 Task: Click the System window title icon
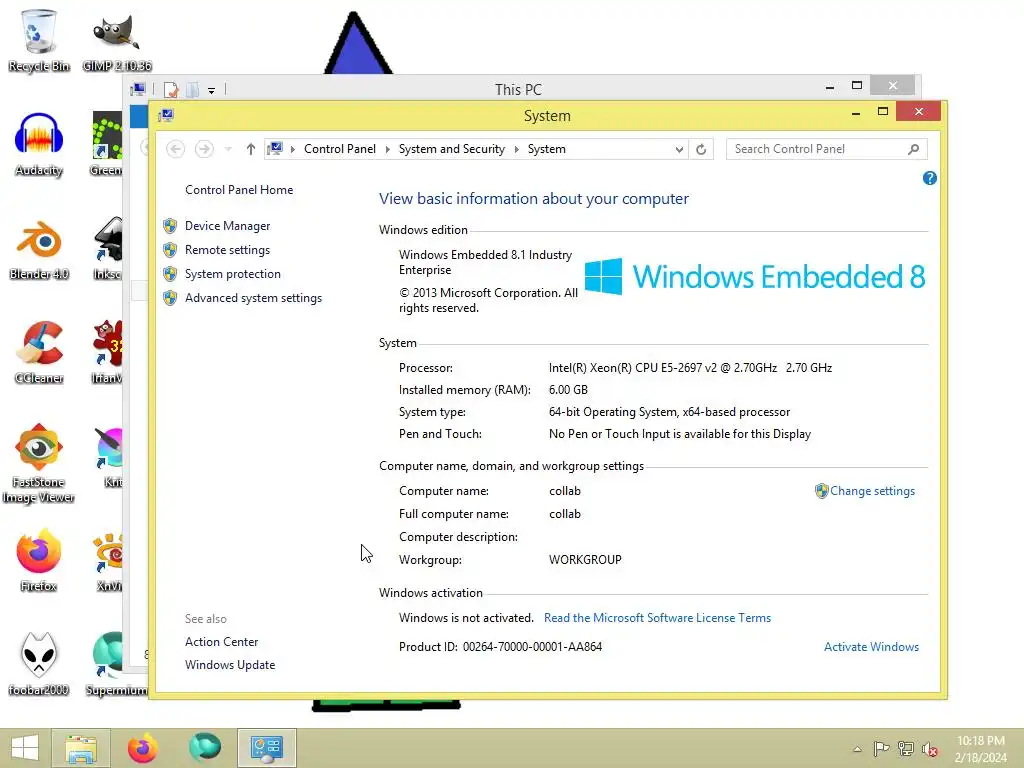pyautogui.click(x=167, y=116)
